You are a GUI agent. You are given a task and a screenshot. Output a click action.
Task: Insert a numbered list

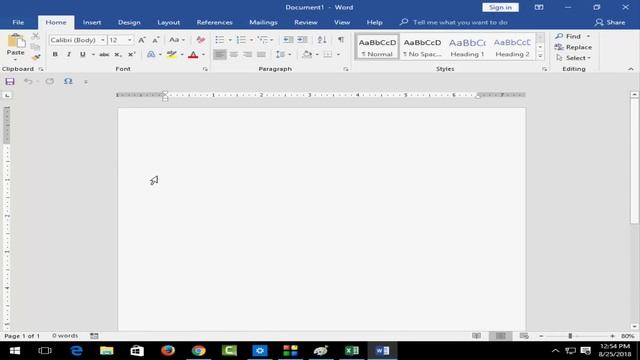coord(241,40)
